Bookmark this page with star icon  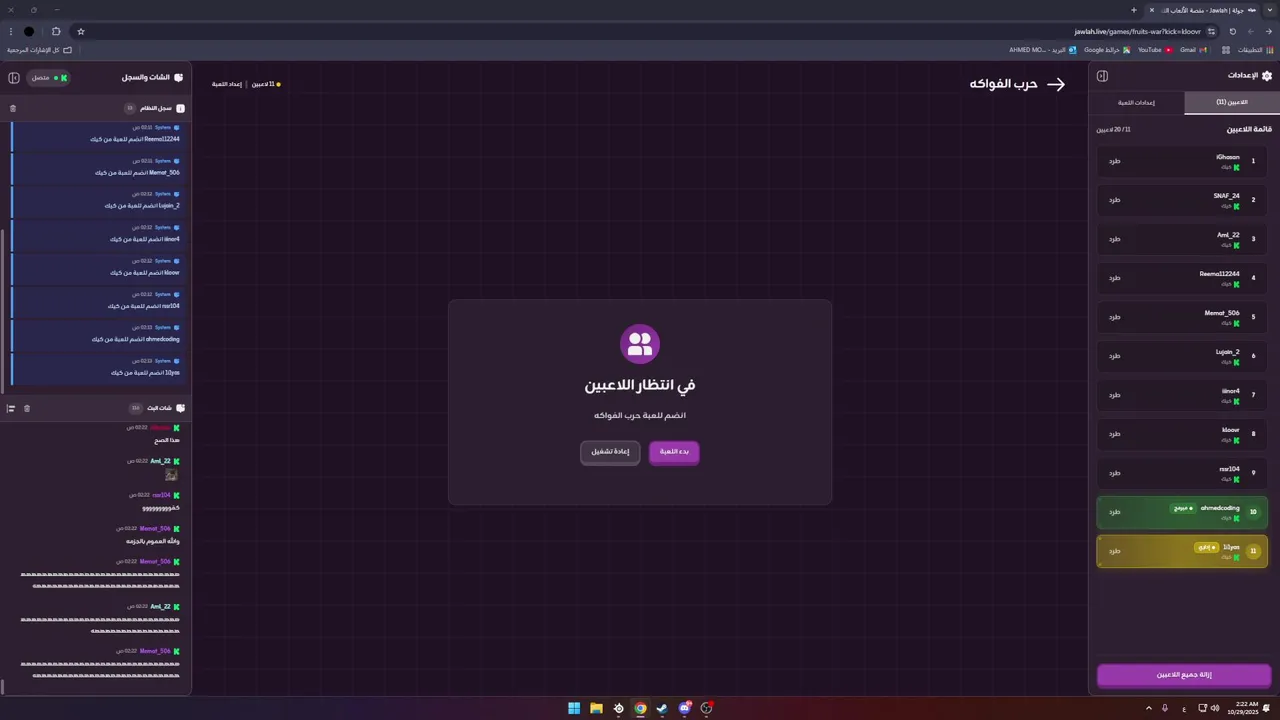tap(81, 31)
